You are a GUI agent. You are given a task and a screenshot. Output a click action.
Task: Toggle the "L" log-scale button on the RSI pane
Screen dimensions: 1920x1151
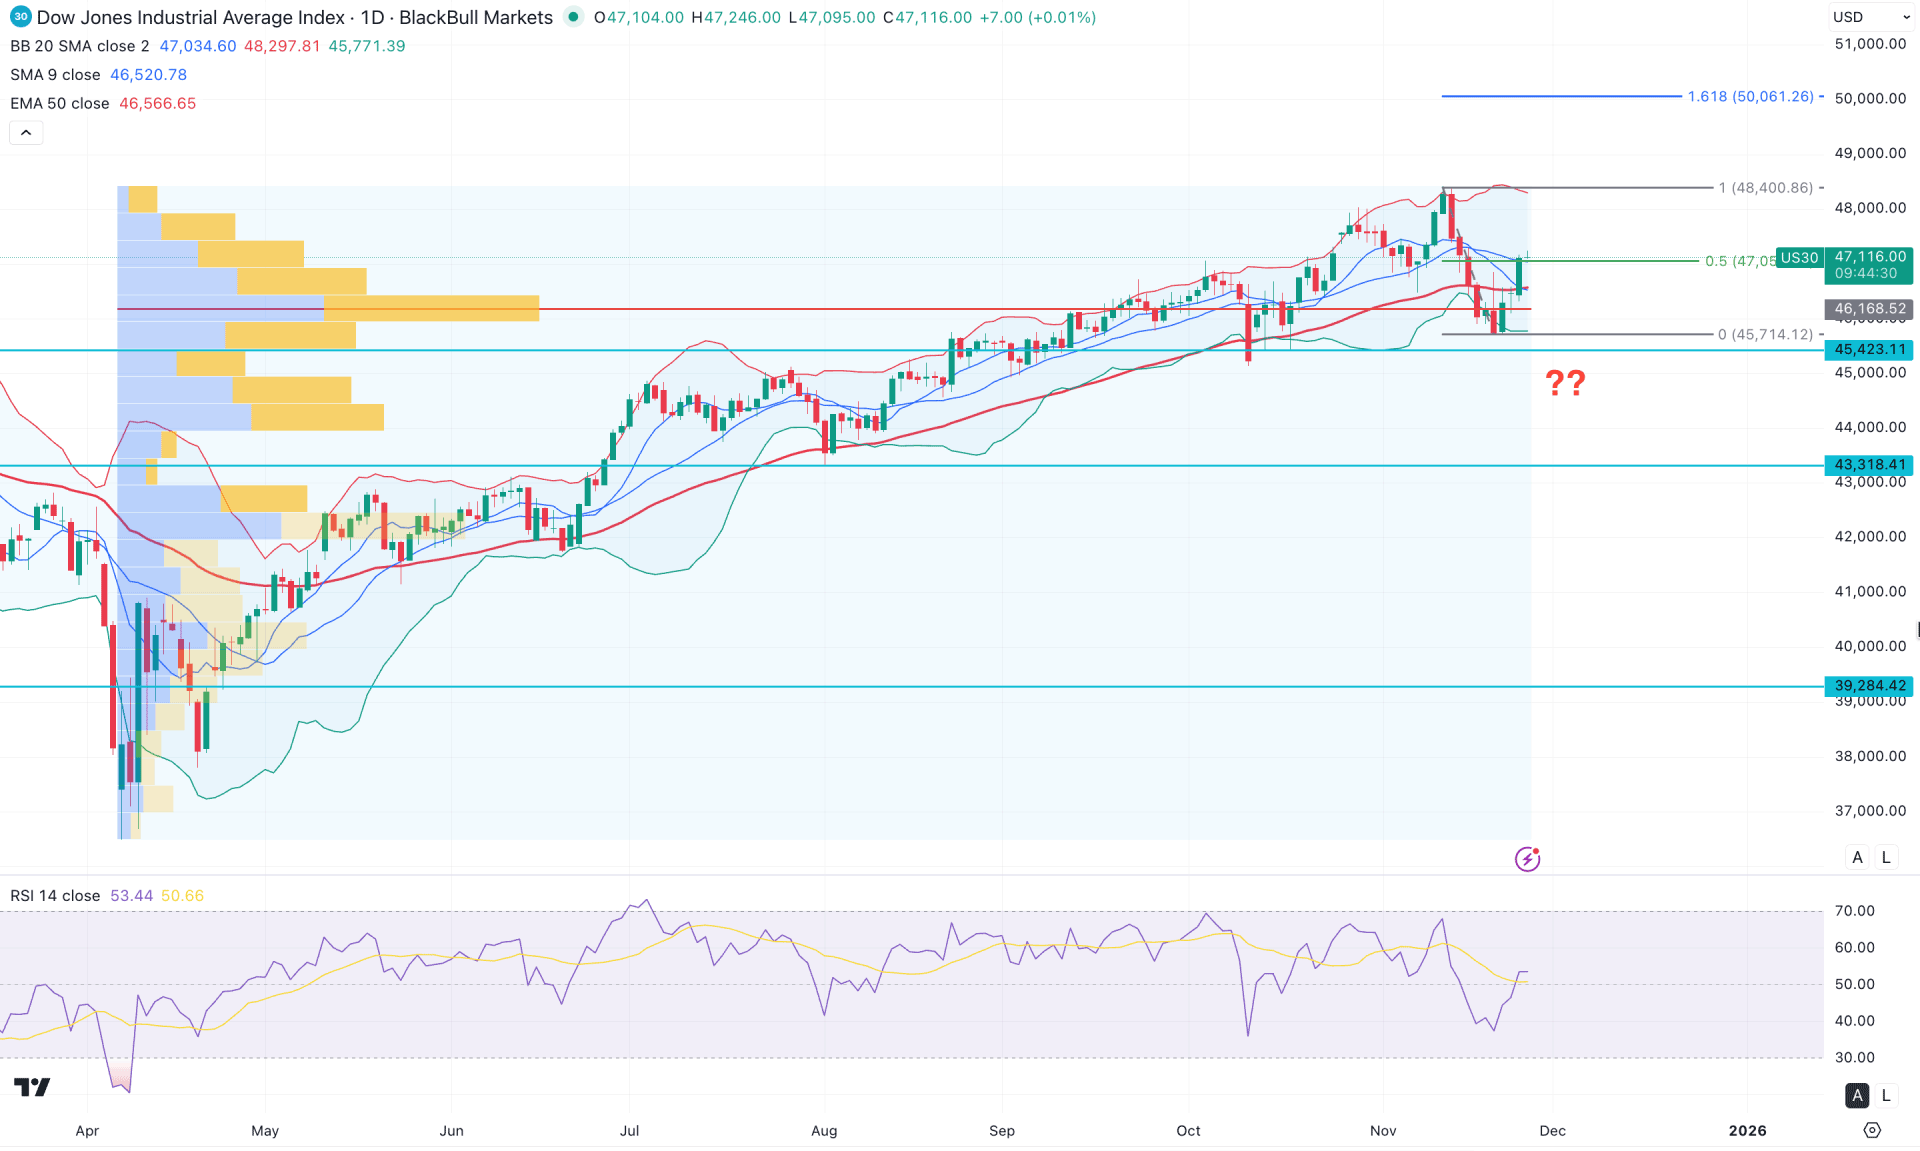click(x=1886, y=1095)
